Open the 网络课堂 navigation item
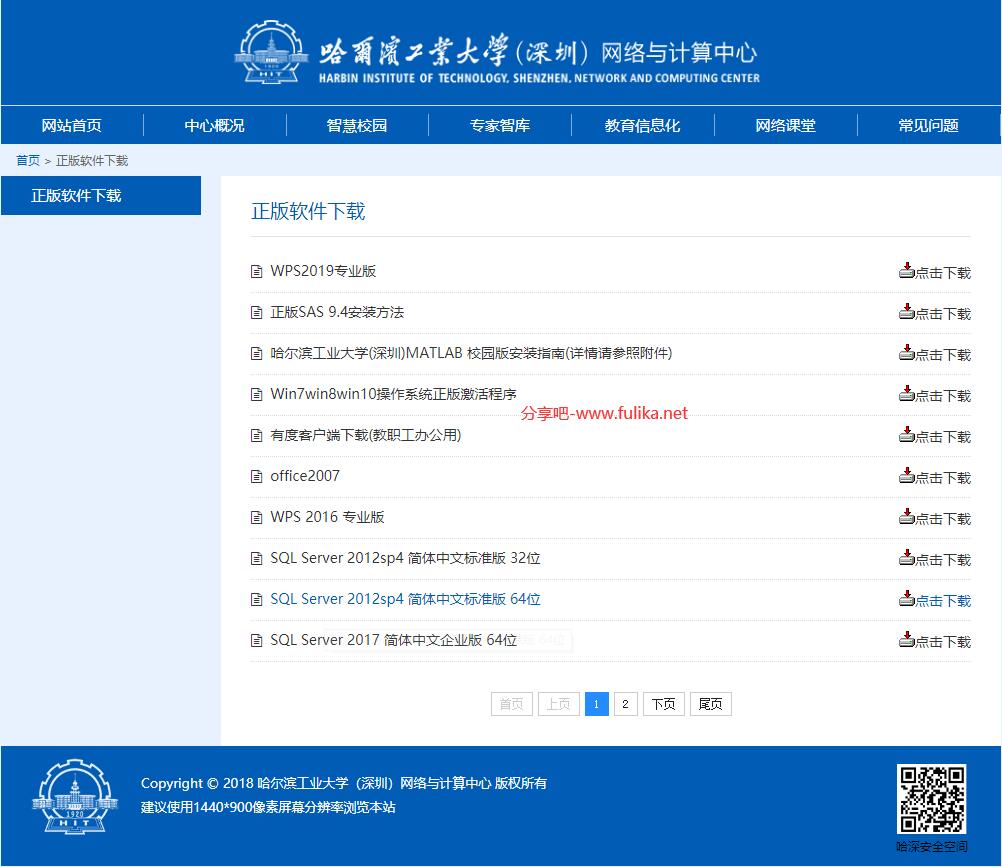 coord(785,125)
